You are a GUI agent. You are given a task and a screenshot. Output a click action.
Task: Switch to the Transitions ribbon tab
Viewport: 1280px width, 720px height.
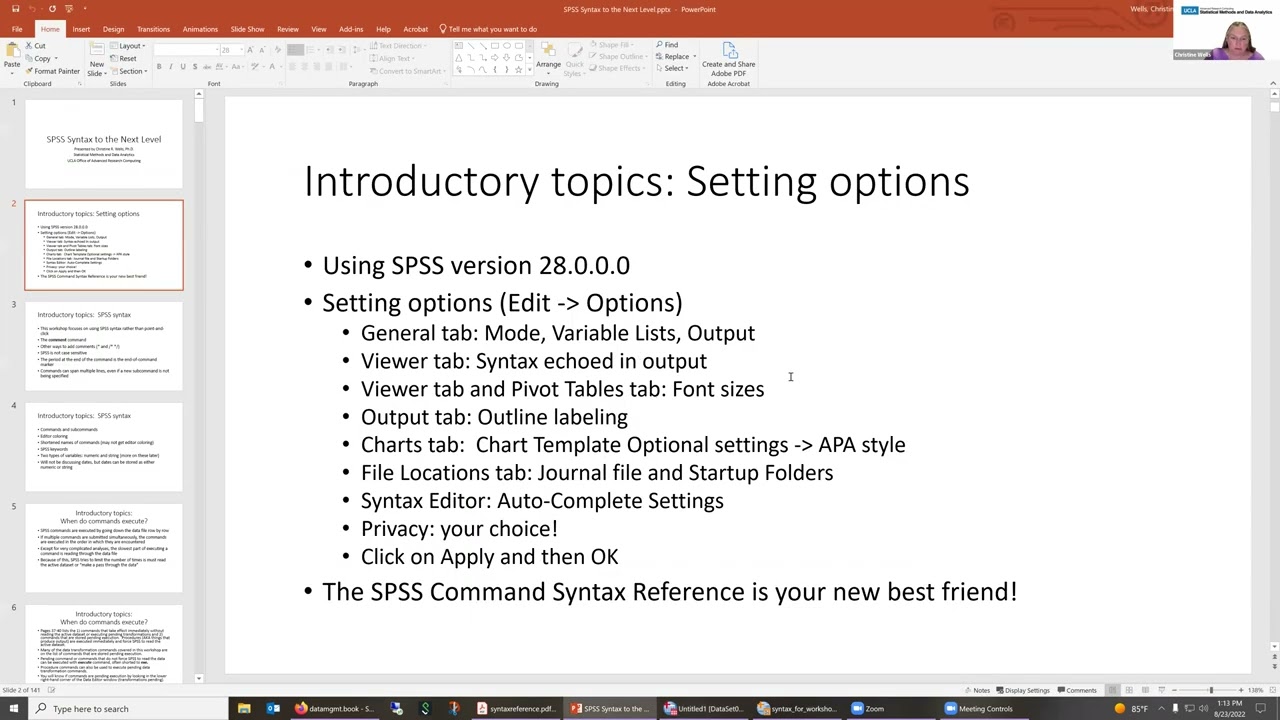tap(153, 29)
